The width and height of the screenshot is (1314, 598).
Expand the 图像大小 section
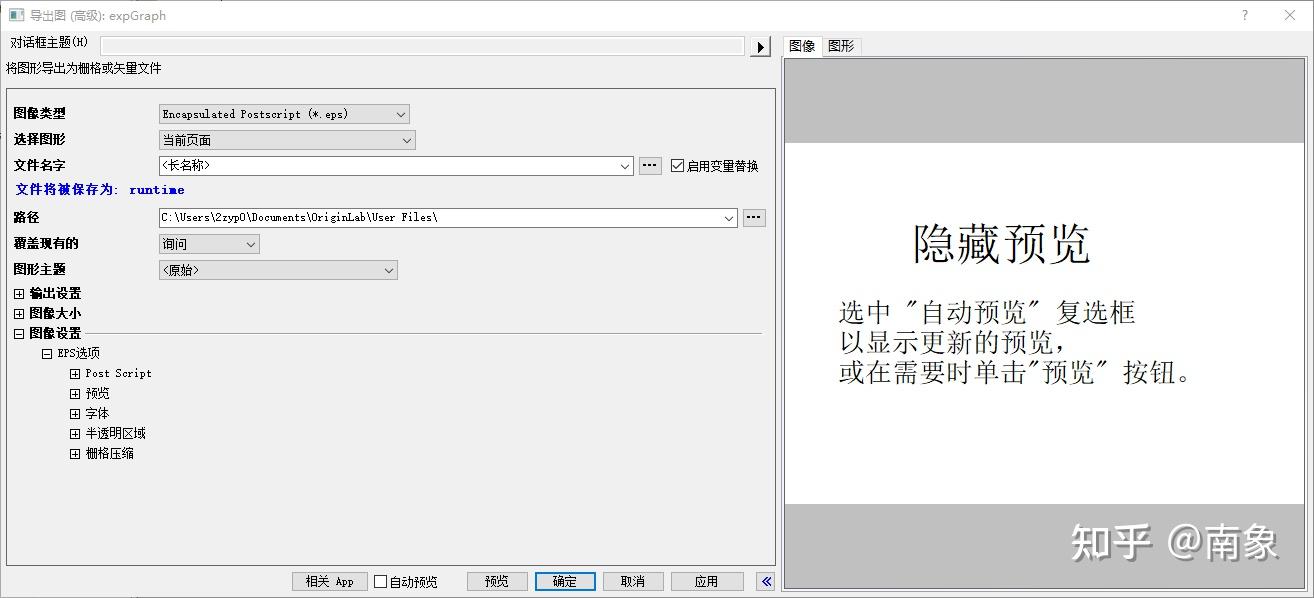[20, 313]
